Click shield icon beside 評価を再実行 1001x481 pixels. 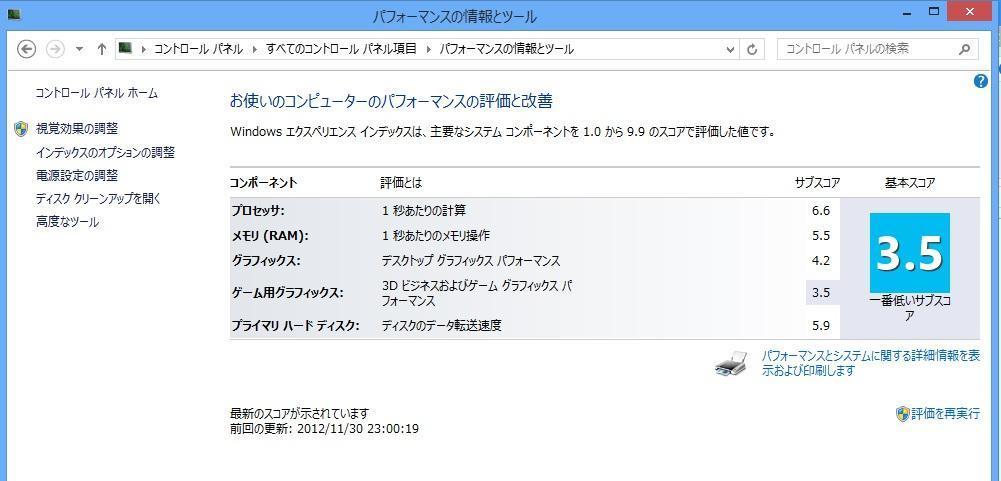(x=903, y=413)
